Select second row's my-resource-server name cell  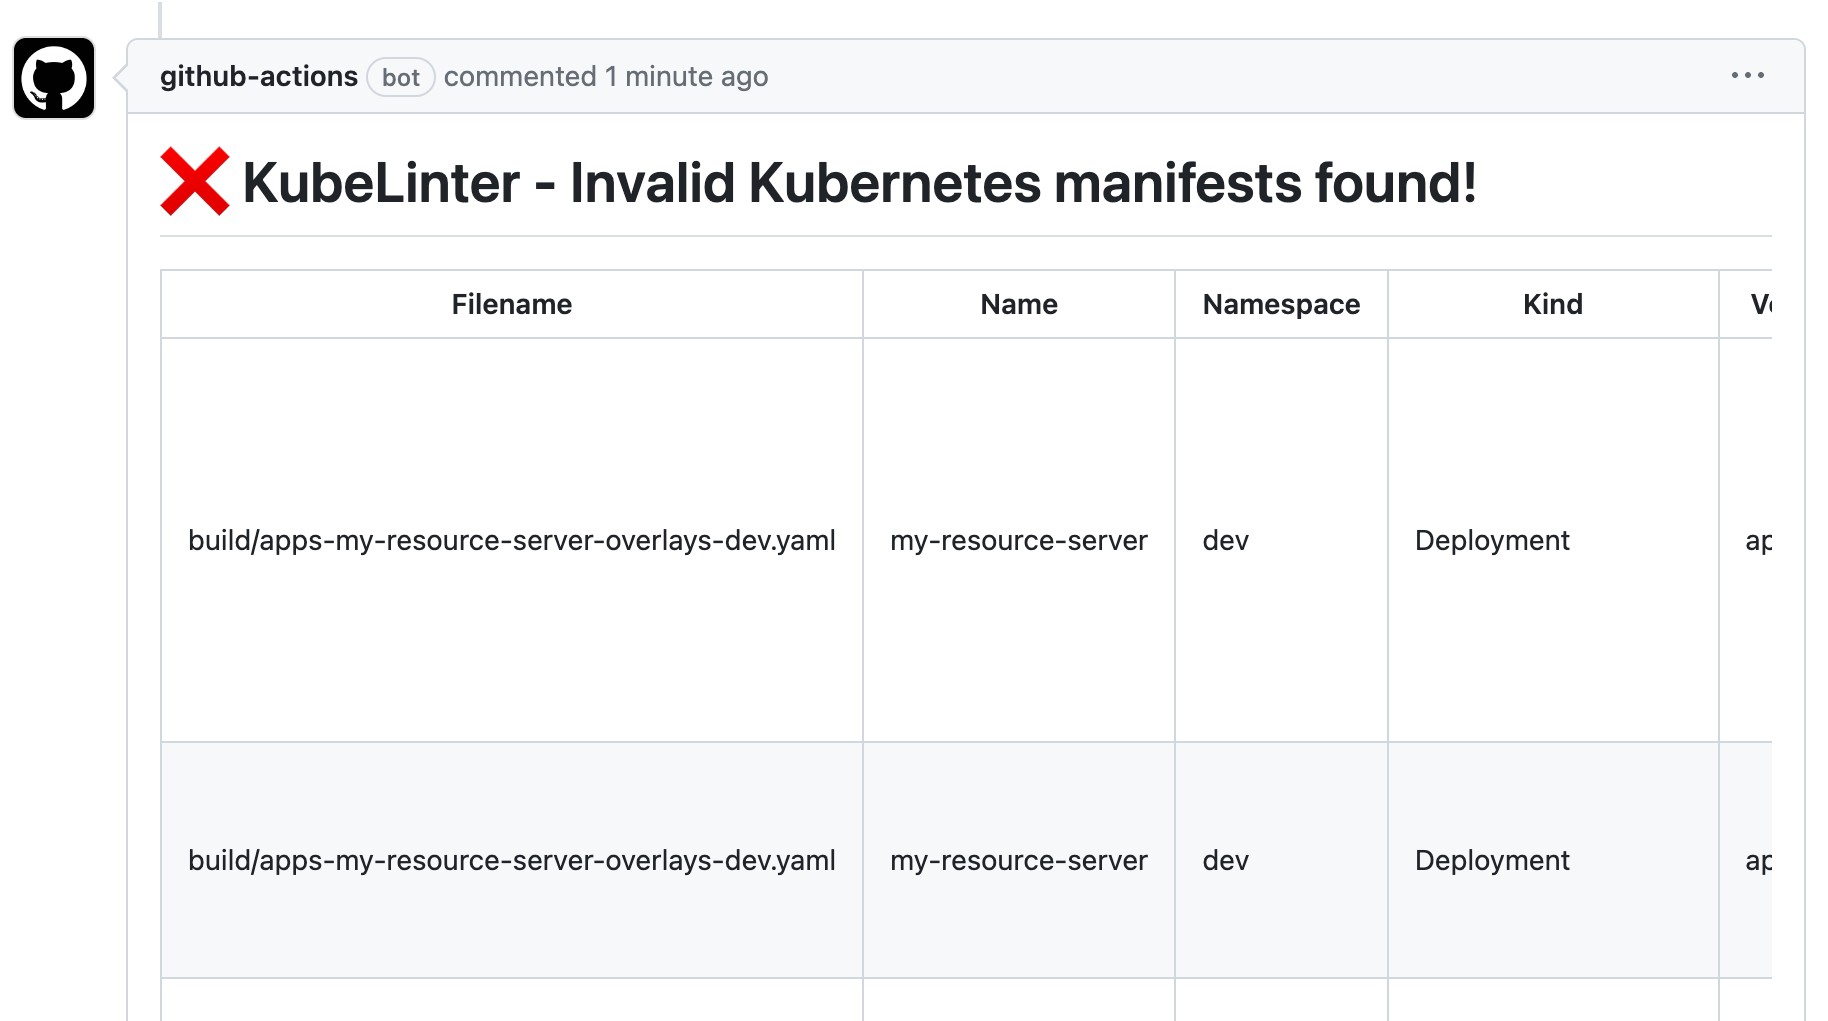1018,860
